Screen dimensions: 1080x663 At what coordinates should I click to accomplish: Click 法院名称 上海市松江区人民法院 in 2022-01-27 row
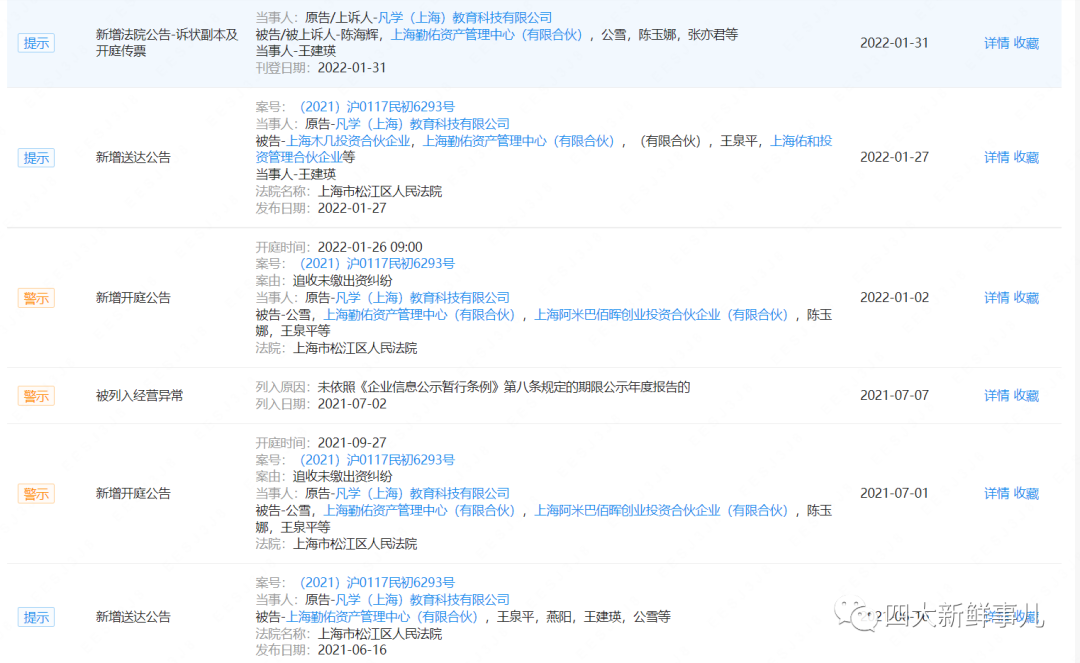pyautogui.click(x=380, y=191)
